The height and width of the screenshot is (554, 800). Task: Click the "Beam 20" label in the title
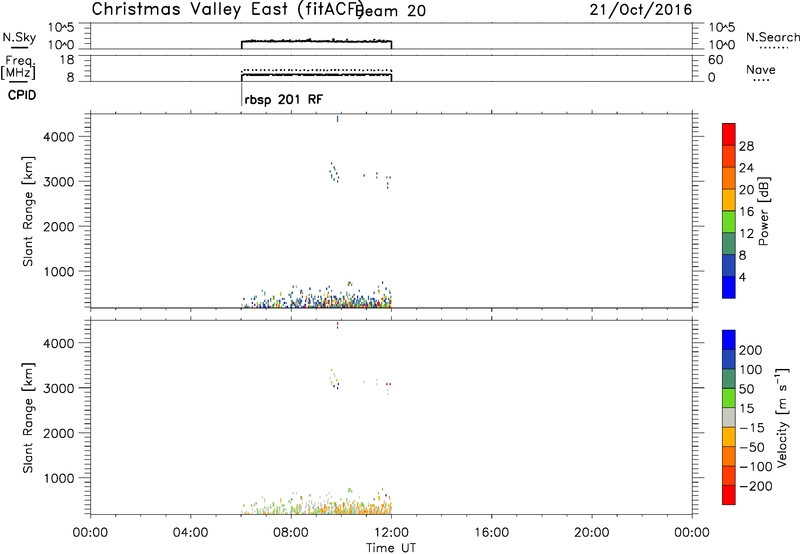[x=391, y=11]
